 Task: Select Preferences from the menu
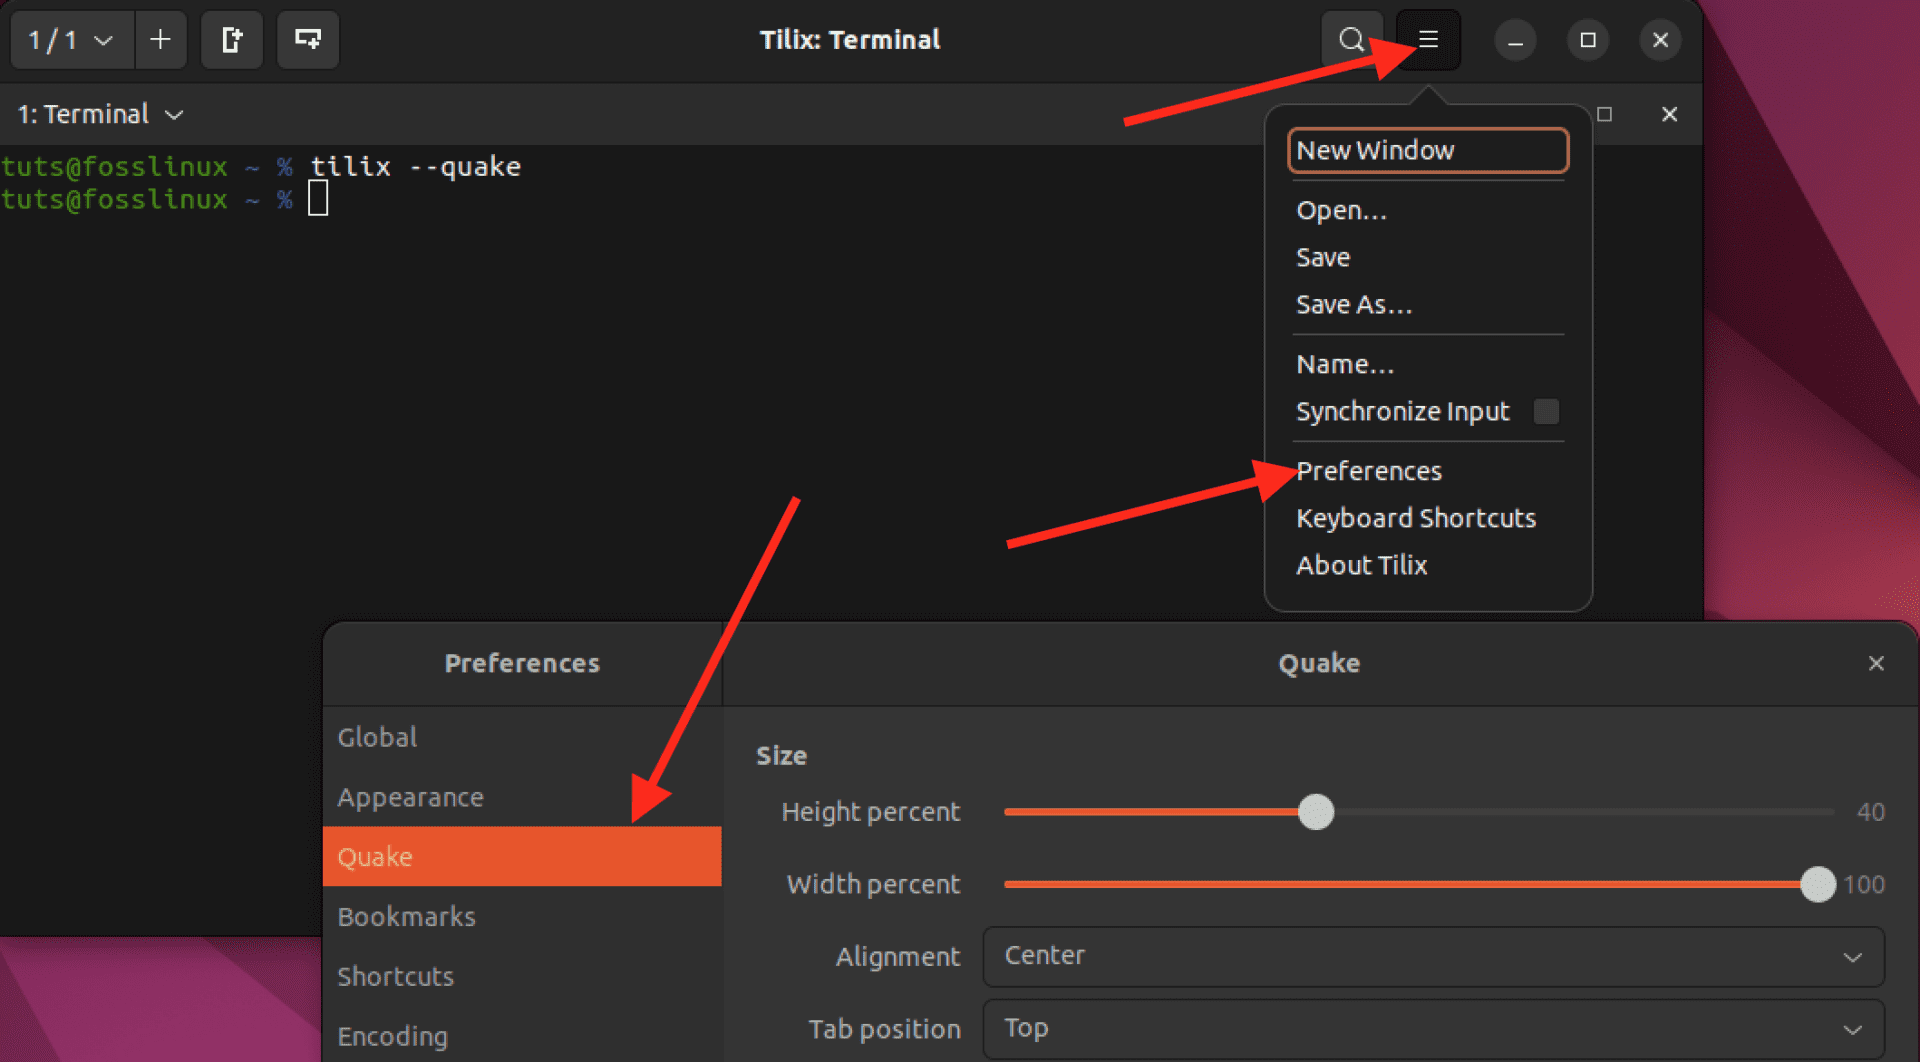1369,471
